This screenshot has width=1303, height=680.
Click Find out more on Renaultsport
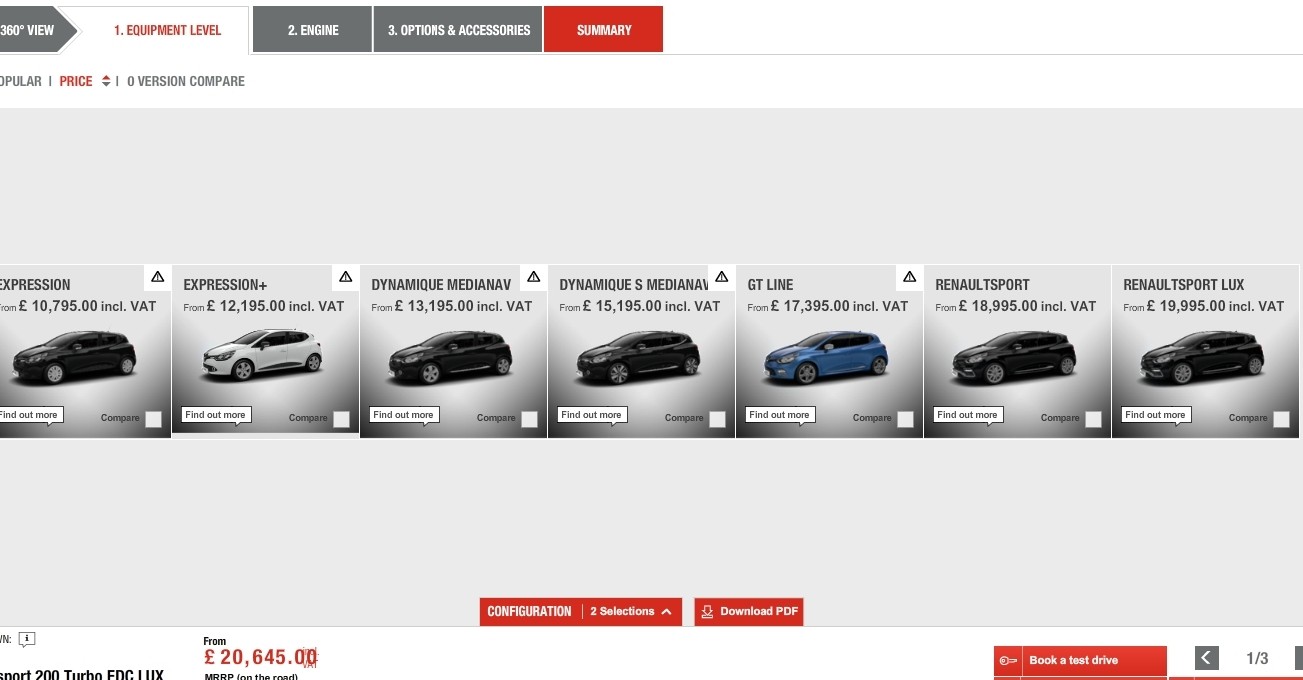click(967, 415)
